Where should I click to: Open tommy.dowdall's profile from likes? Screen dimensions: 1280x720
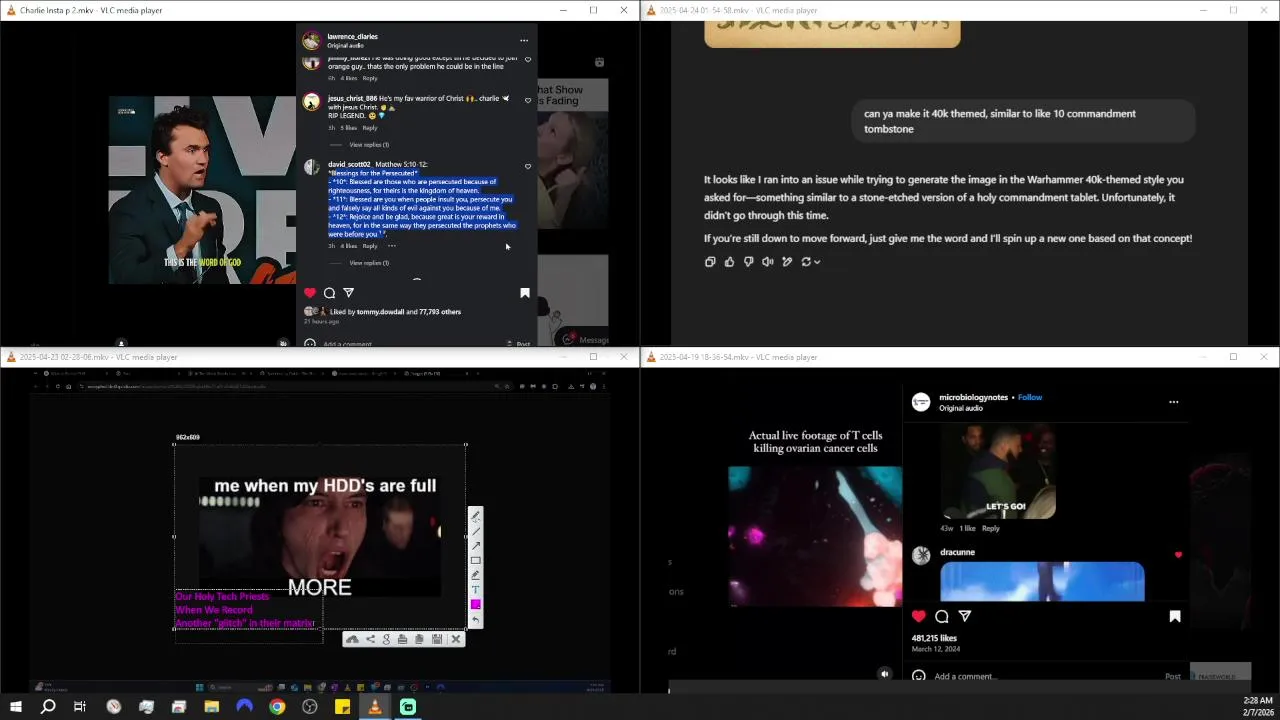click(380, 312)
